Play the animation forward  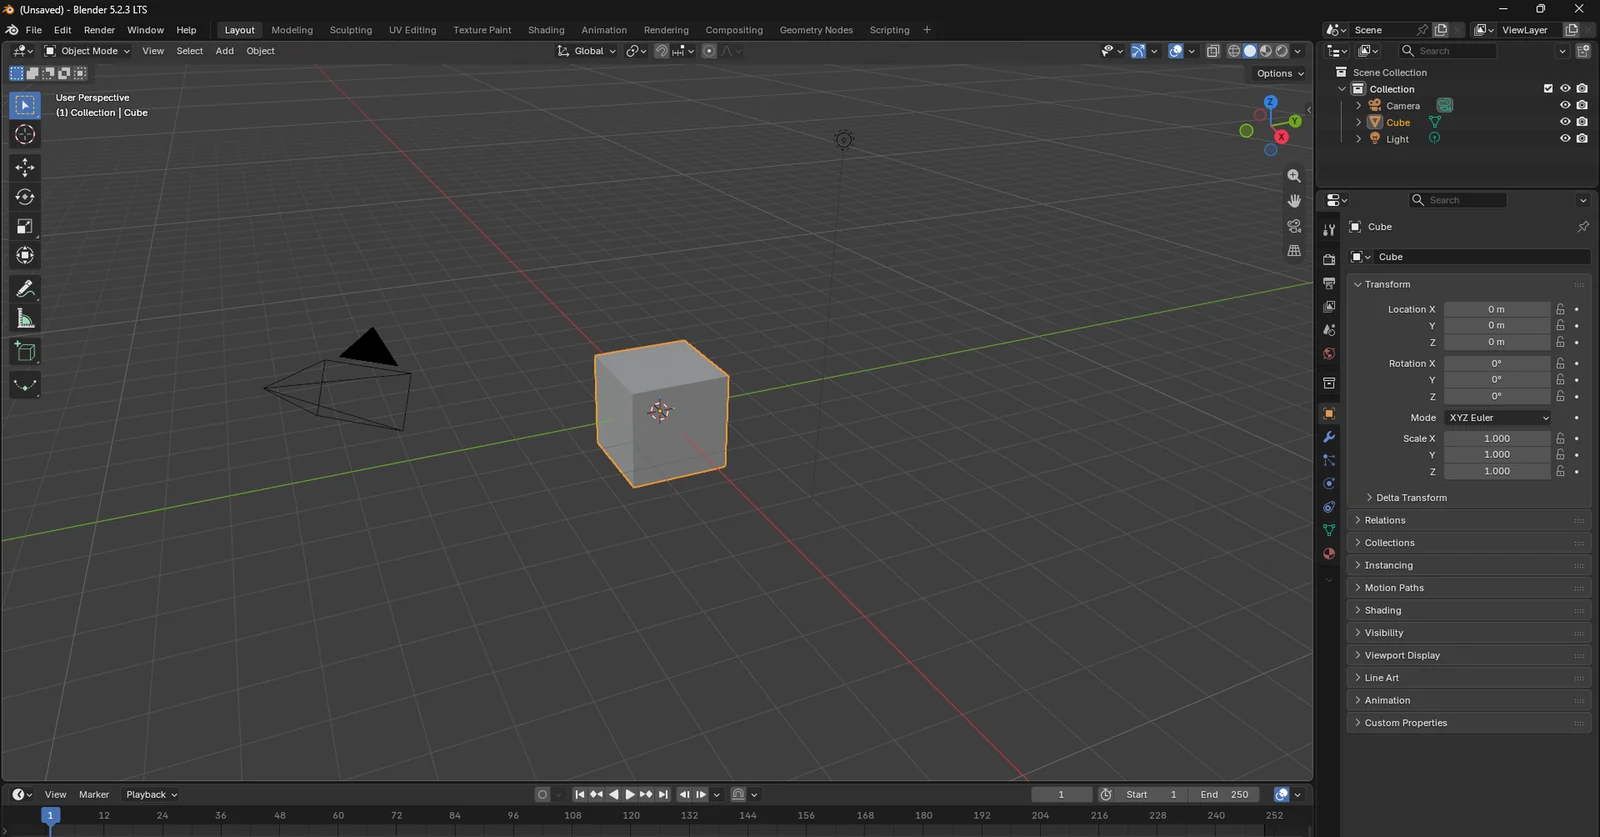[629, 795]
